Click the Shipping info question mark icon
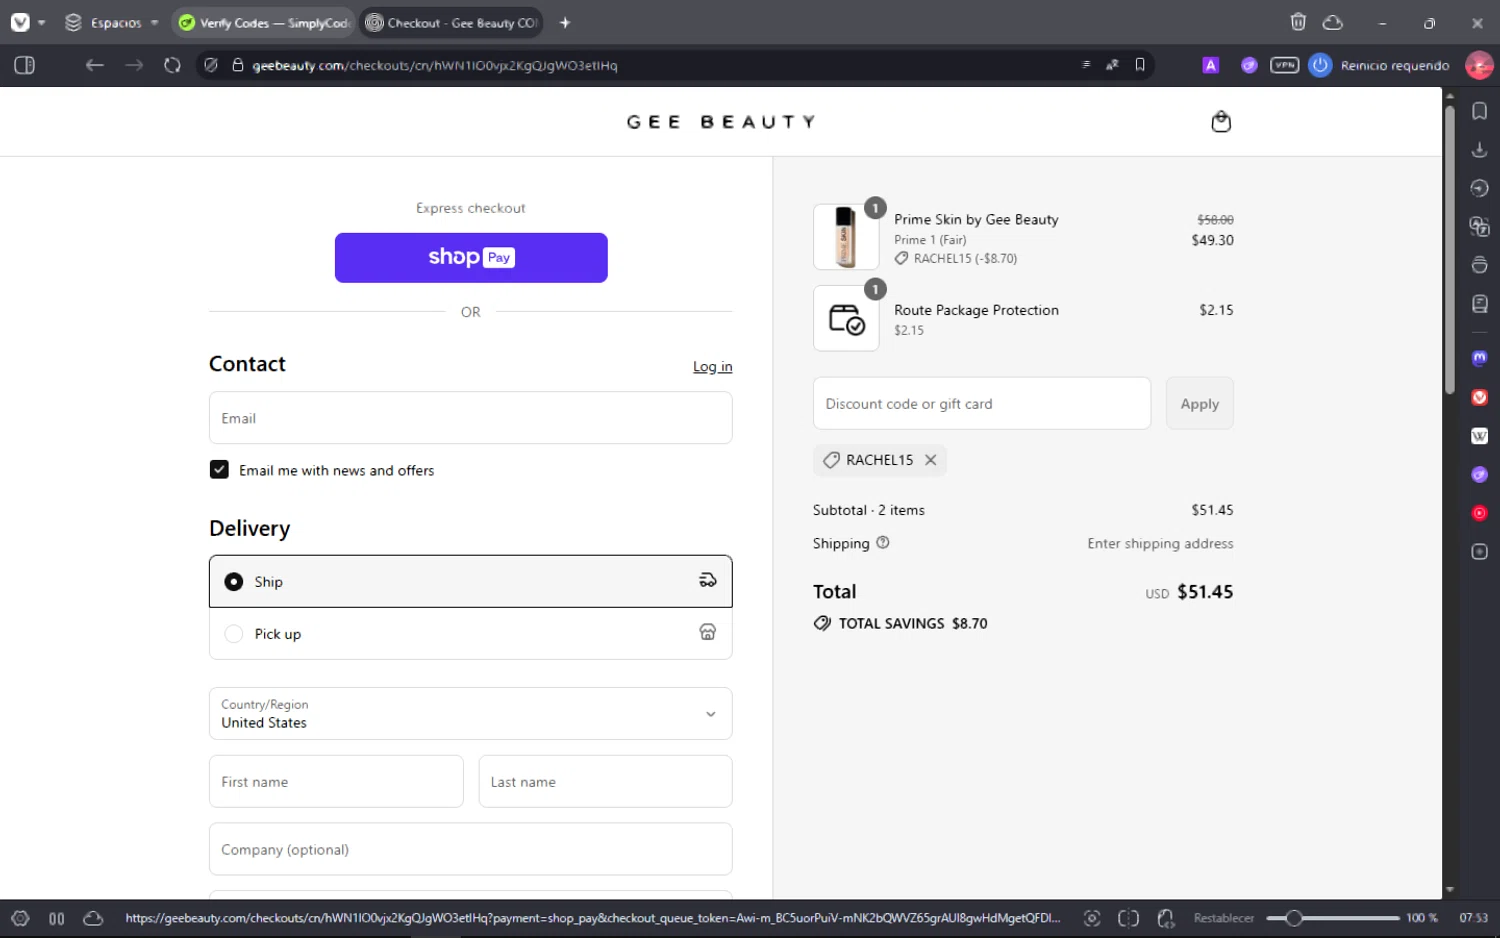 (883, 543)
